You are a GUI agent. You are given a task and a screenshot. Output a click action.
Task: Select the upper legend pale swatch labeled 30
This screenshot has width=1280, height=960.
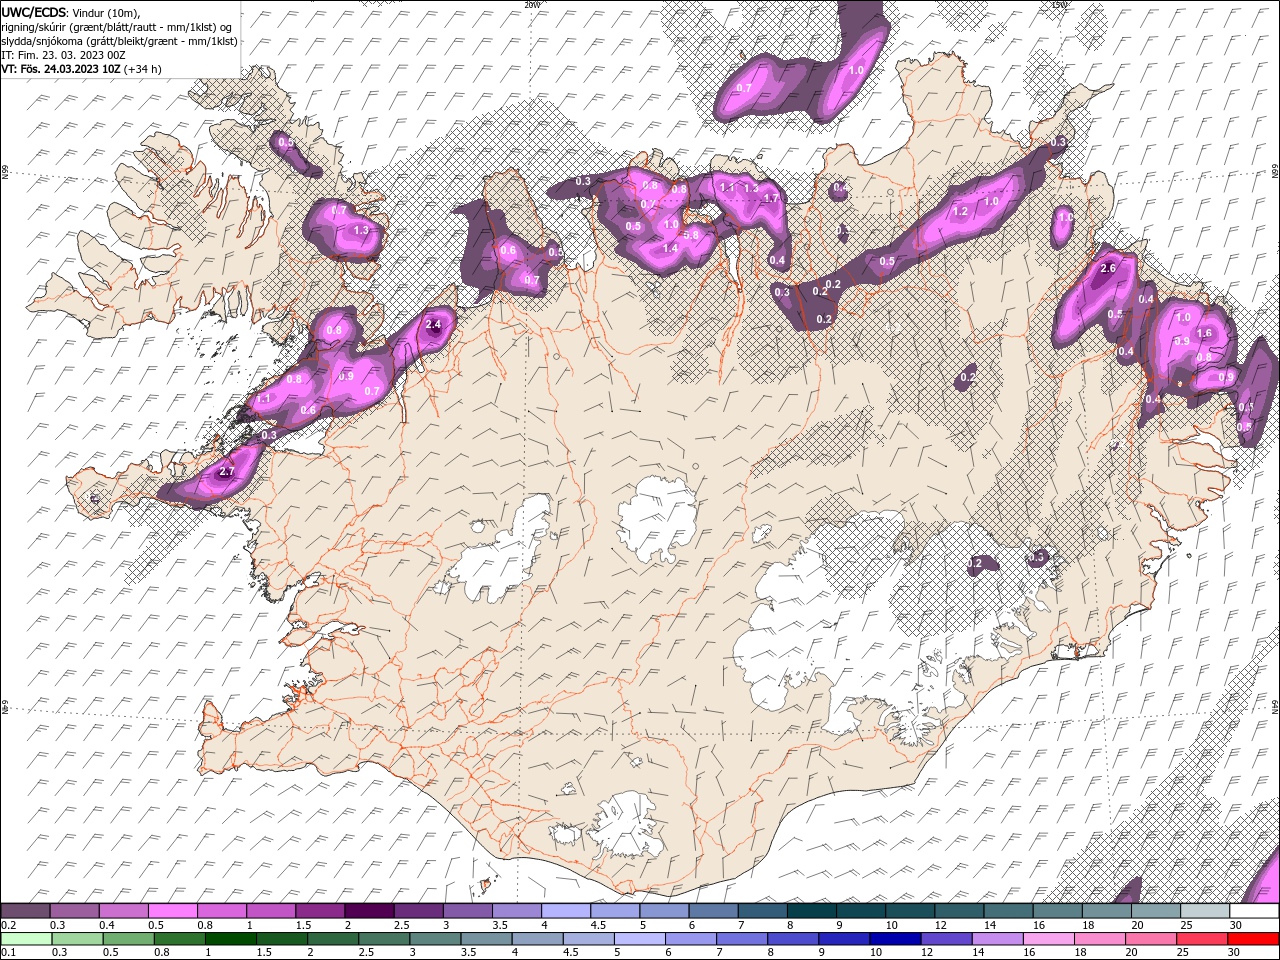point(1254,911)
